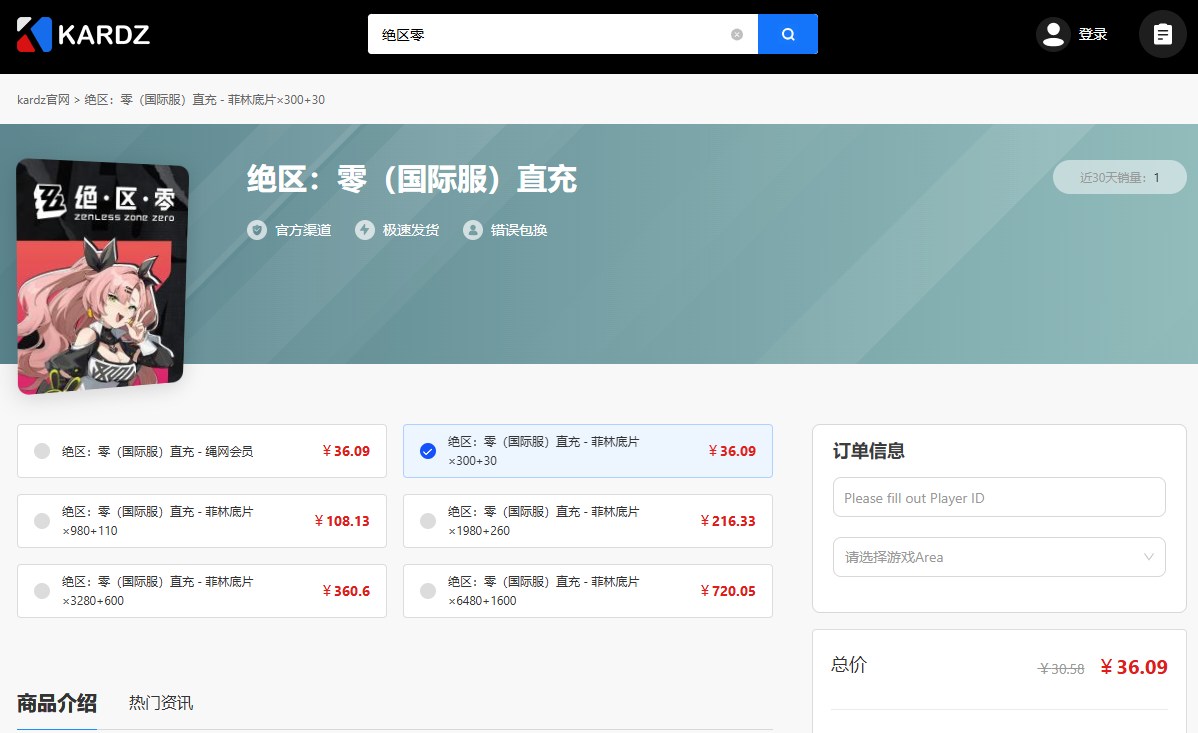Select 菲林底片 ×1980+260 option
The width and height of the screenshot is (1198, 733).
(x=588, y=521)
